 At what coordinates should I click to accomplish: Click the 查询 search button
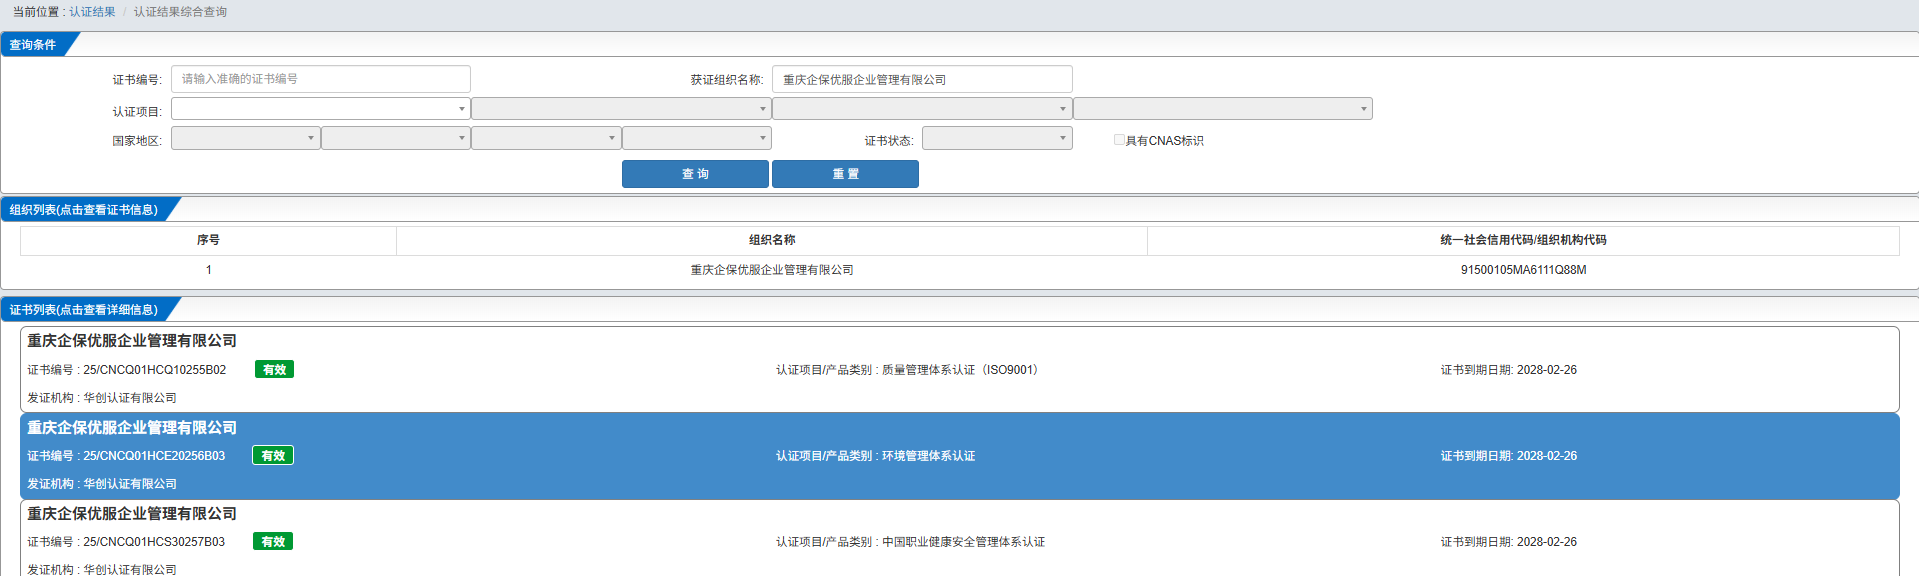click(x=695, y=174)
